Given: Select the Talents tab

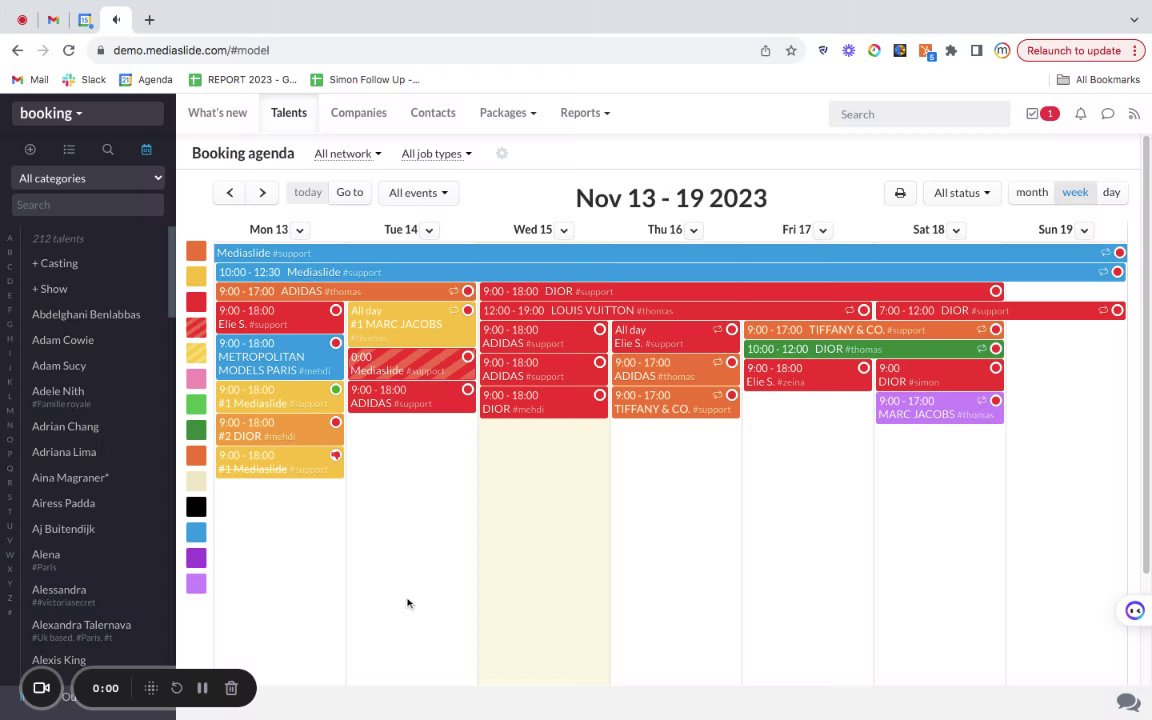Looking at the screenshot, I should [289, 112].
